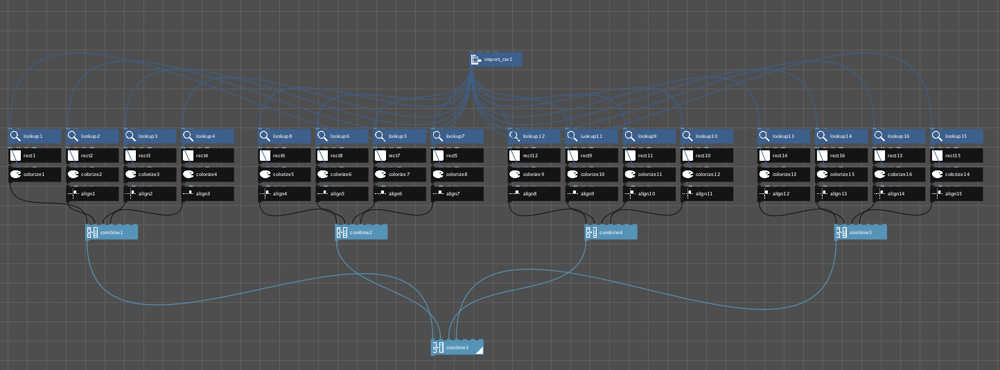Click the align icon on align15

tap(937, 193)
